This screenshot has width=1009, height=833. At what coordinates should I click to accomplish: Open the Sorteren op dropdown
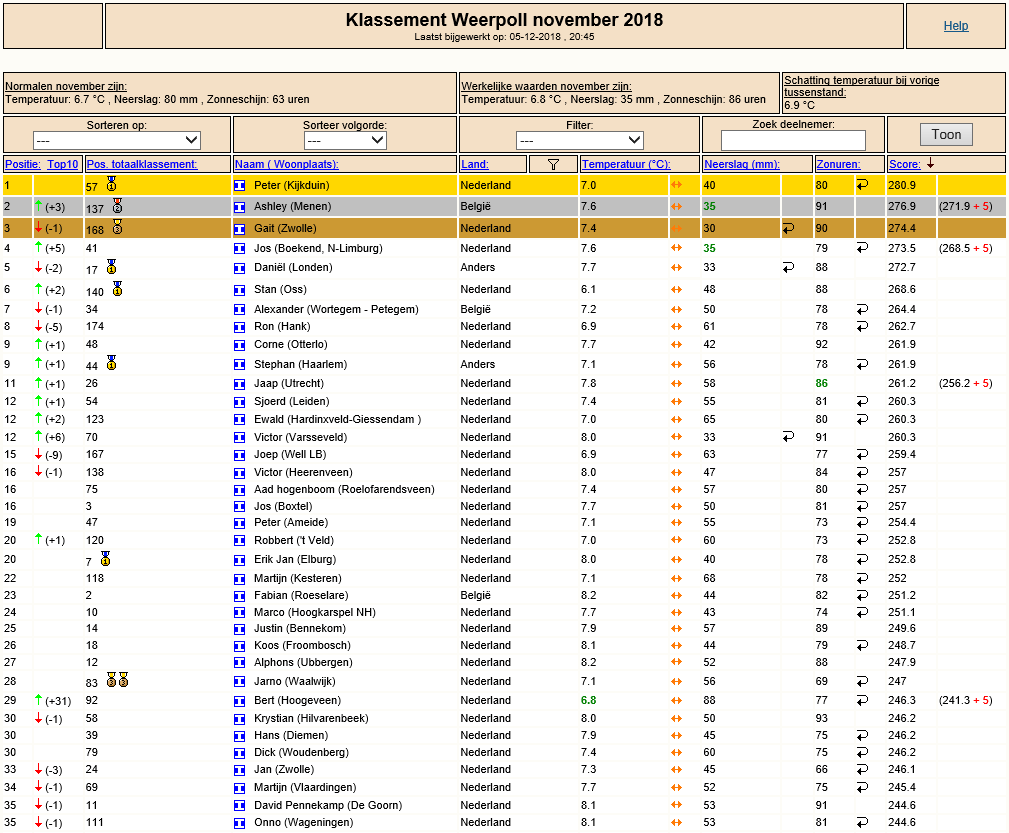coord(116,140)
